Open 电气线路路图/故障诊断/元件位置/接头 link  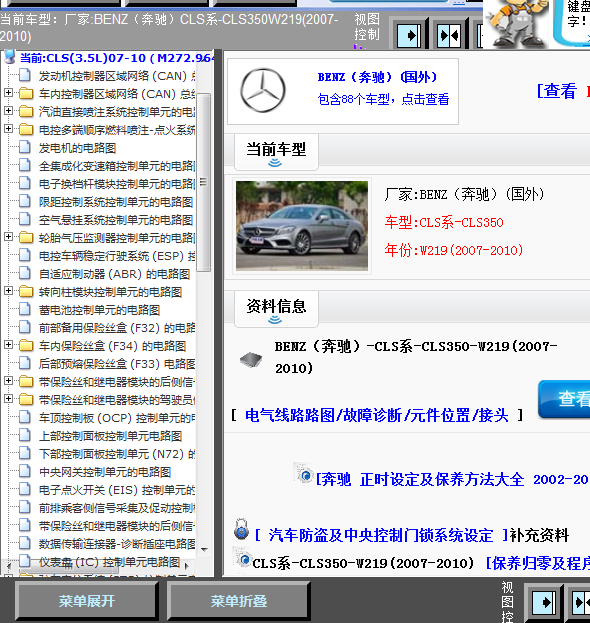(x=377, y=415)
